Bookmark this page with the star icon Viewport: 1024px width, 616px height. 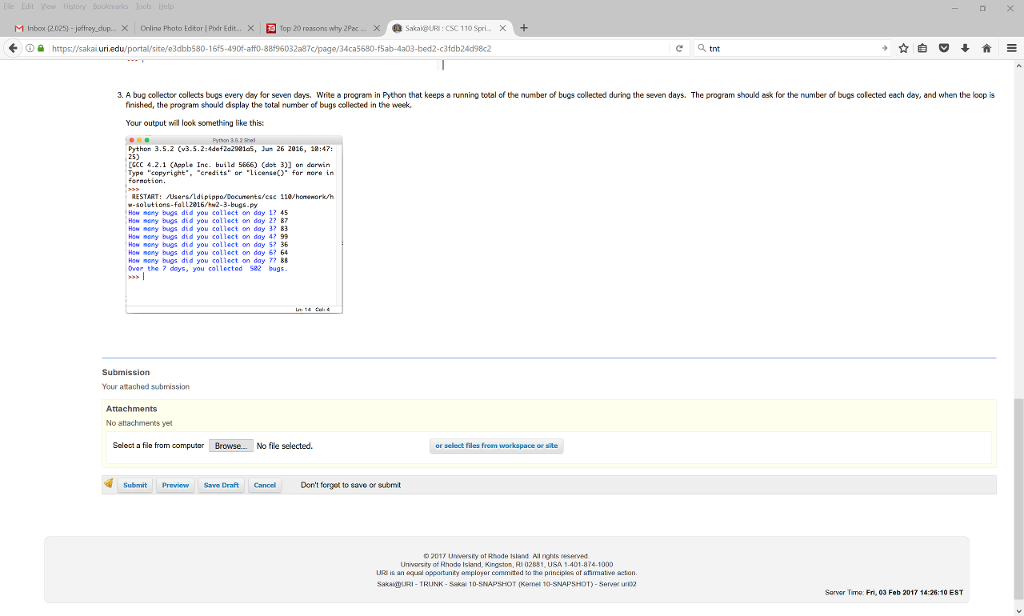tap(903, 48)
